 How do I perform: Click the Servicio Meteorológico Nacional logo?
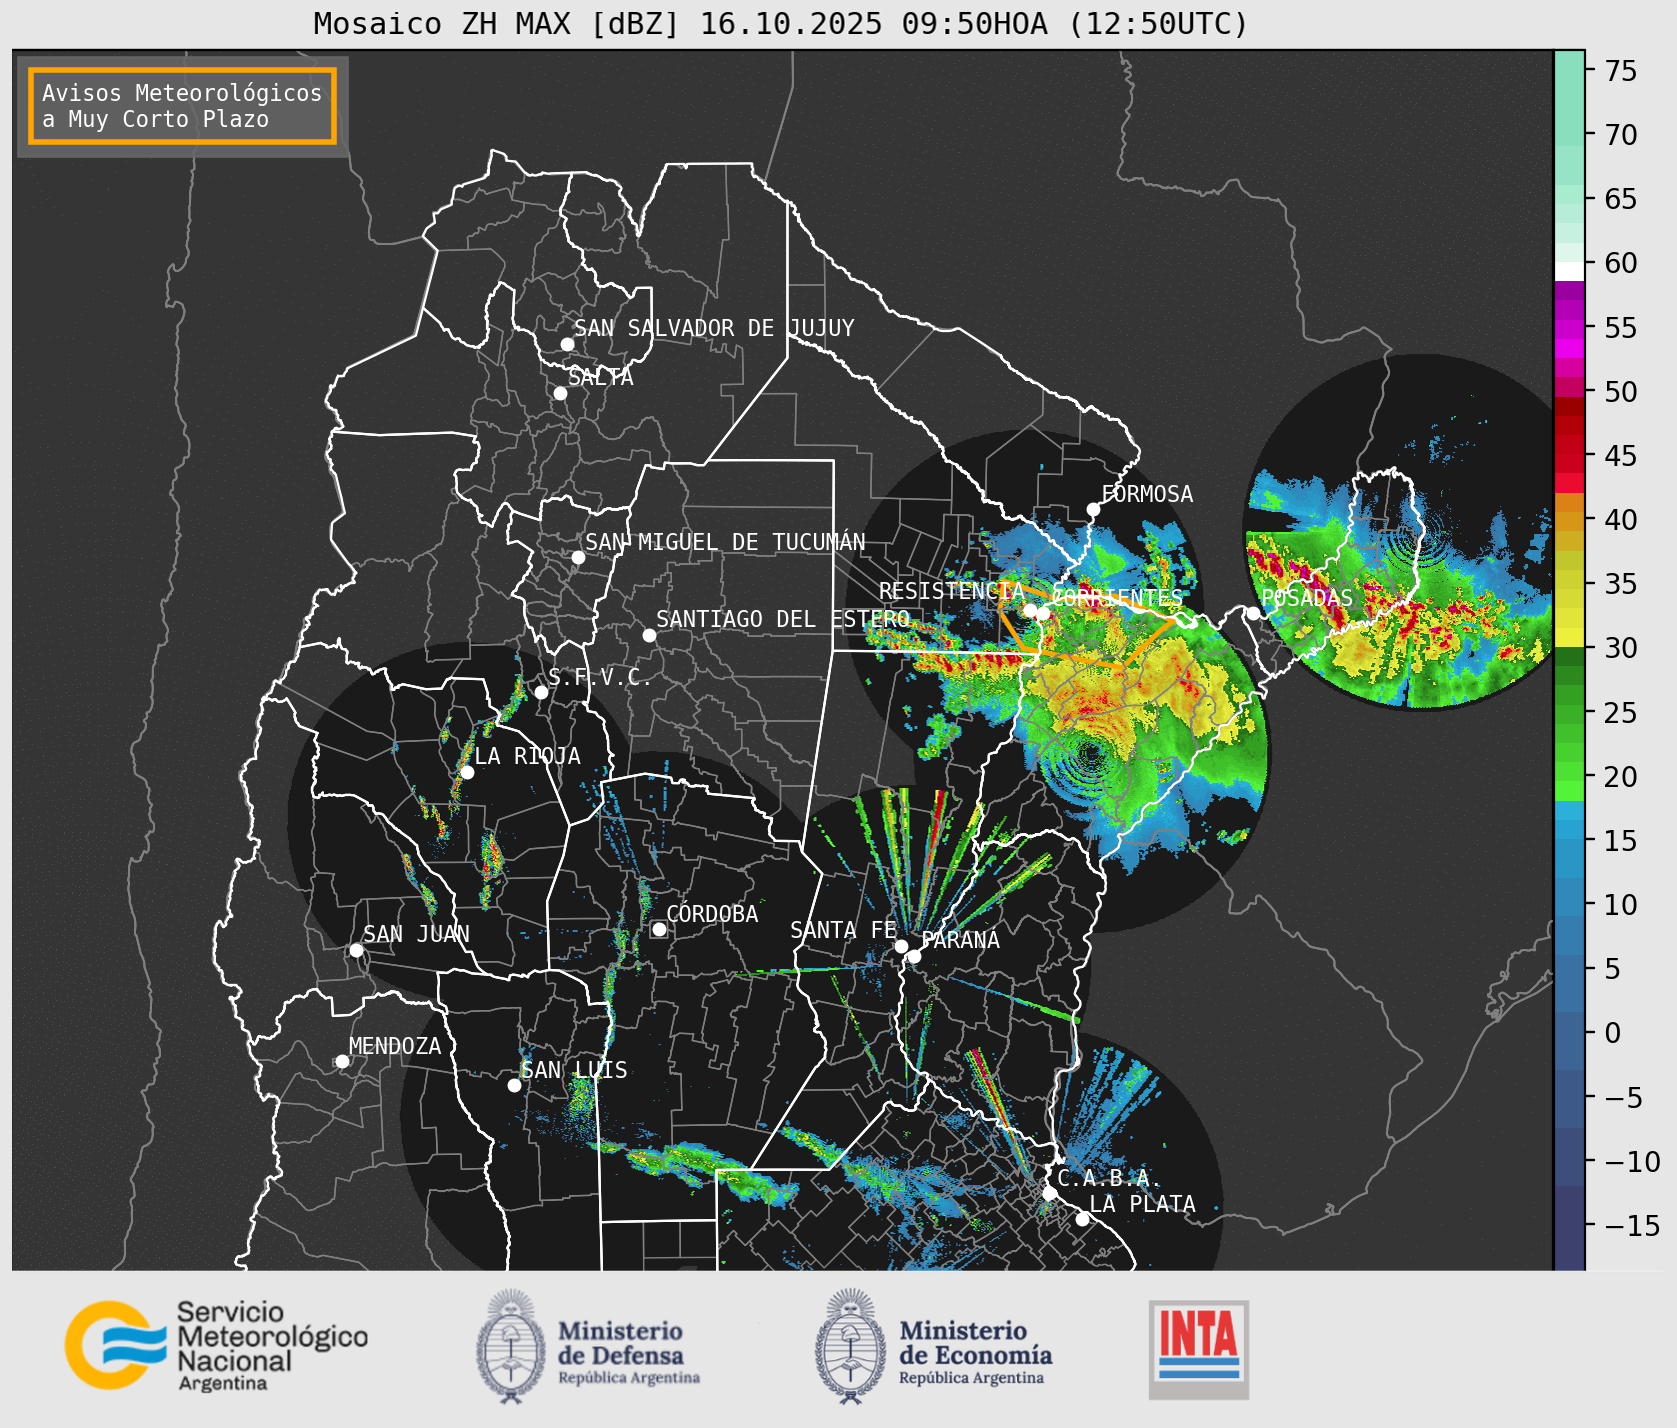click(216, 1345)
